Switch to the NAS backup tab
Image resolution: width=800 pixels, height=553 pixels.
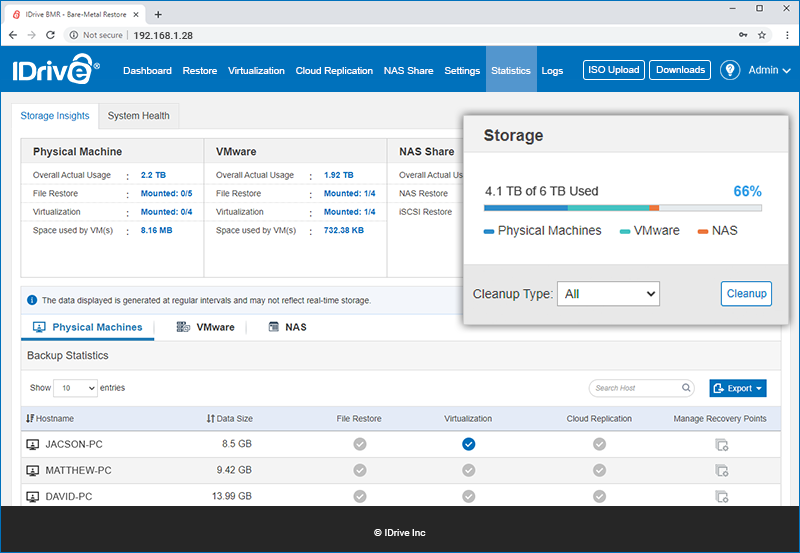pos(287,327)
